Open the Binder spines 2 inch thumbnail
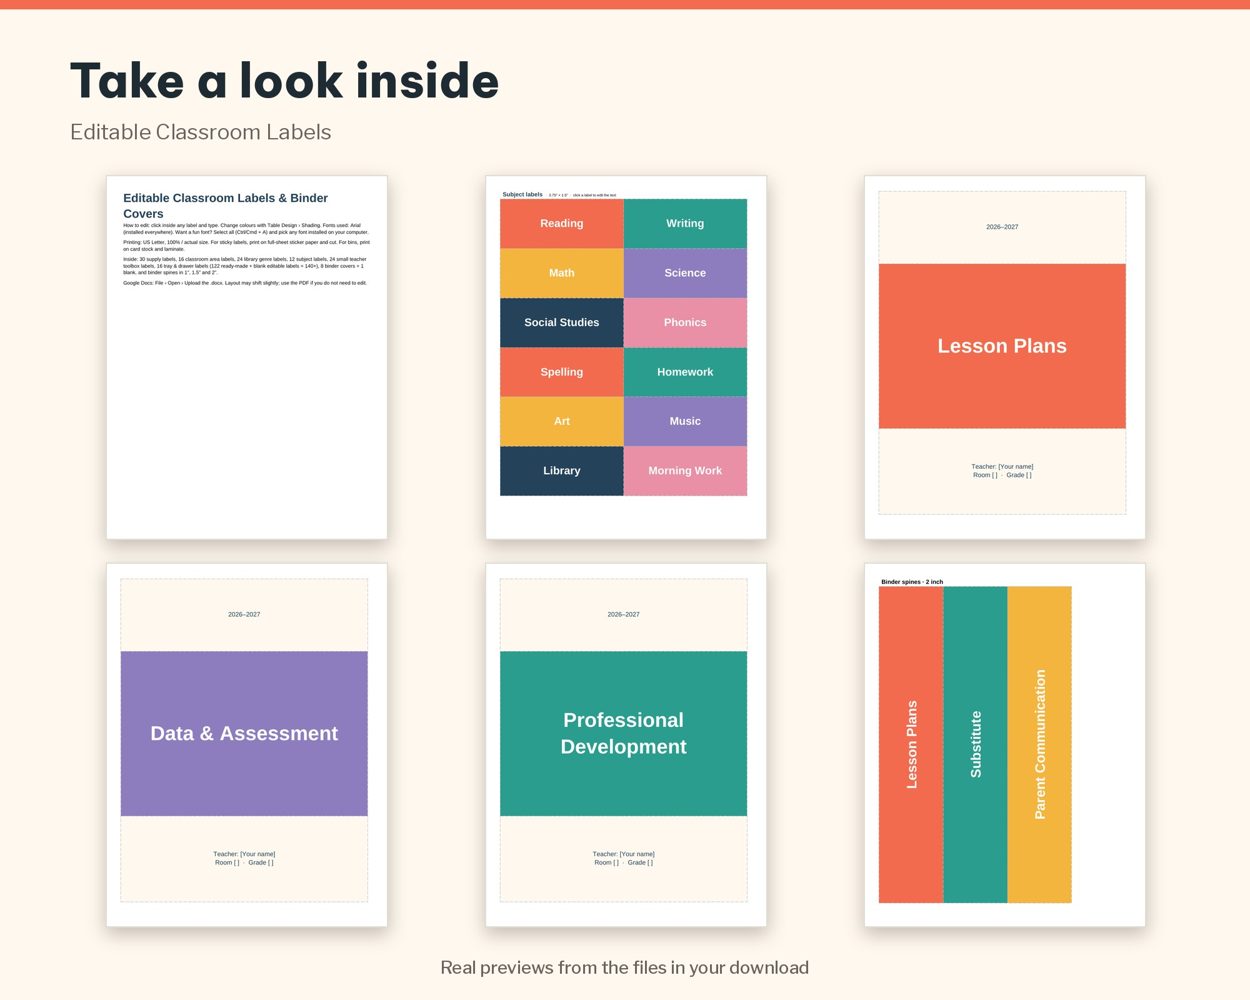 1005,744
